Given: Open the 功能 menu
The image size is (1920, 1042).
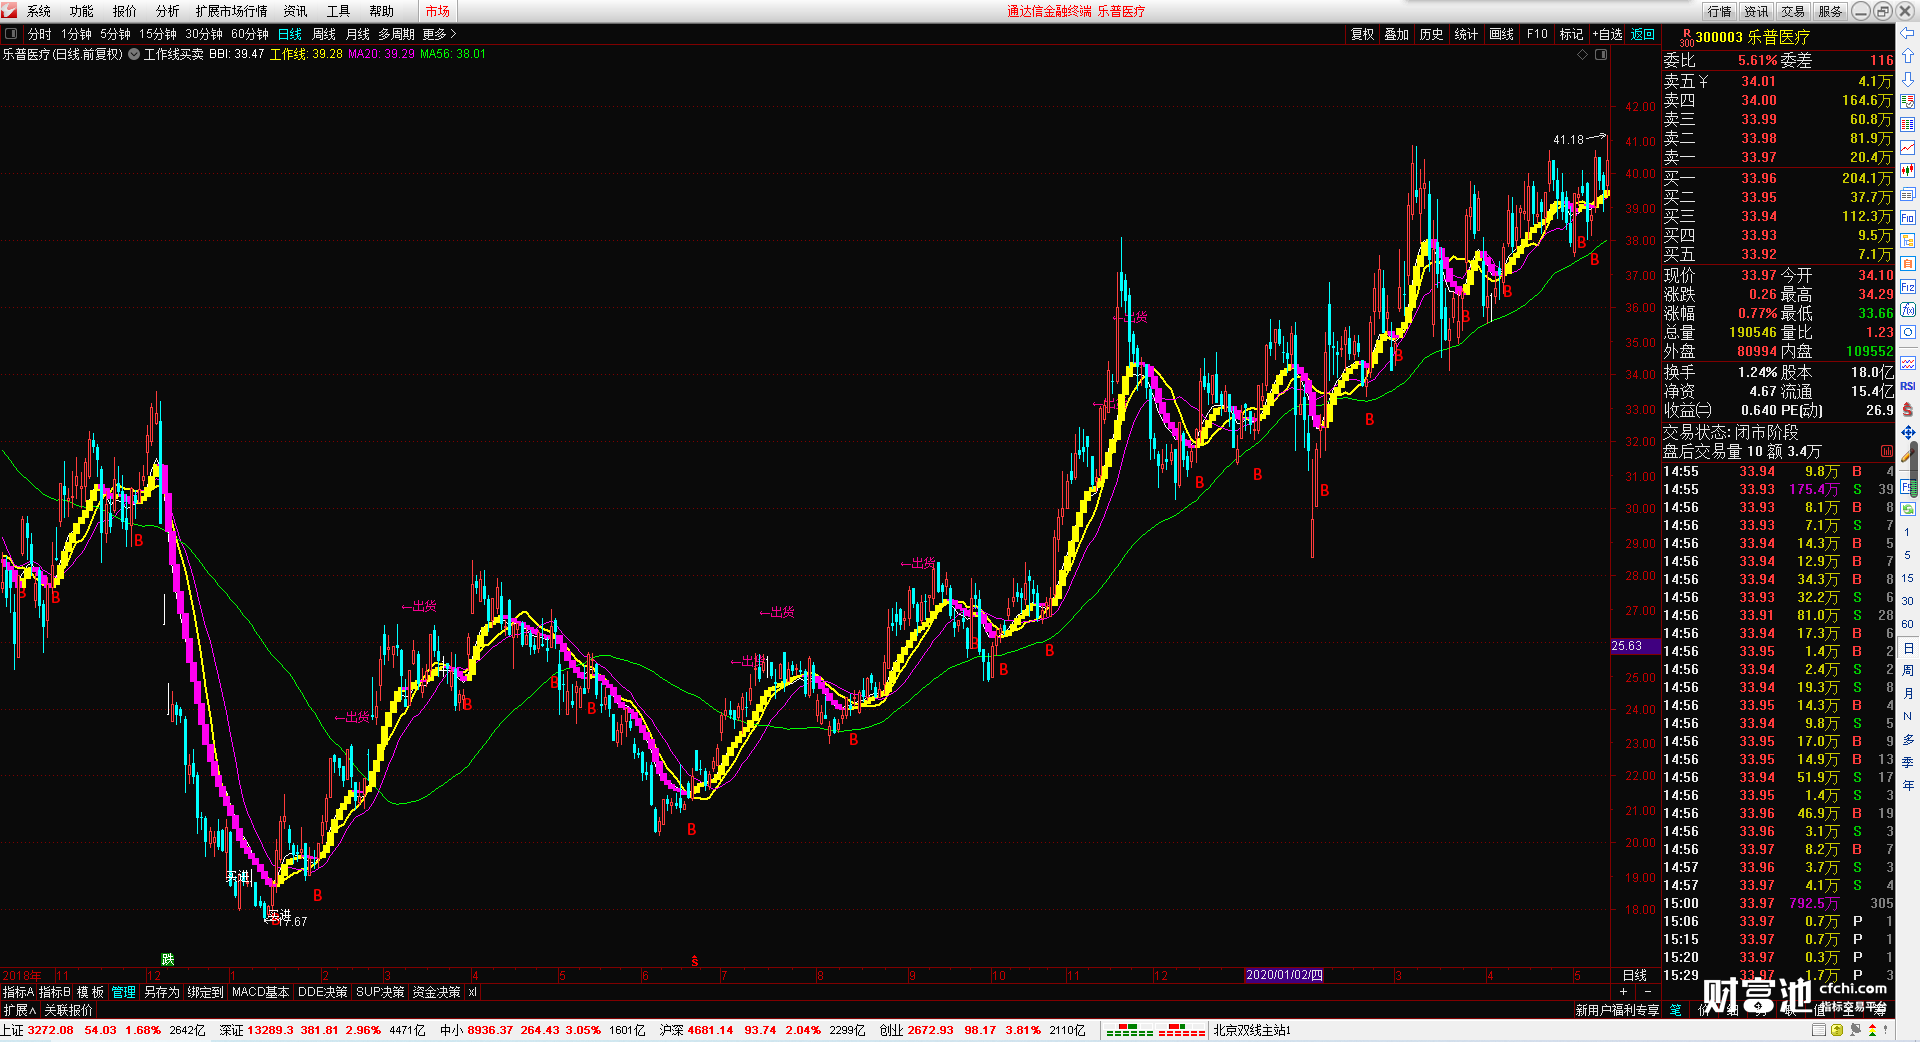Looking at the screenshot, I should click(x=82, y=11).
